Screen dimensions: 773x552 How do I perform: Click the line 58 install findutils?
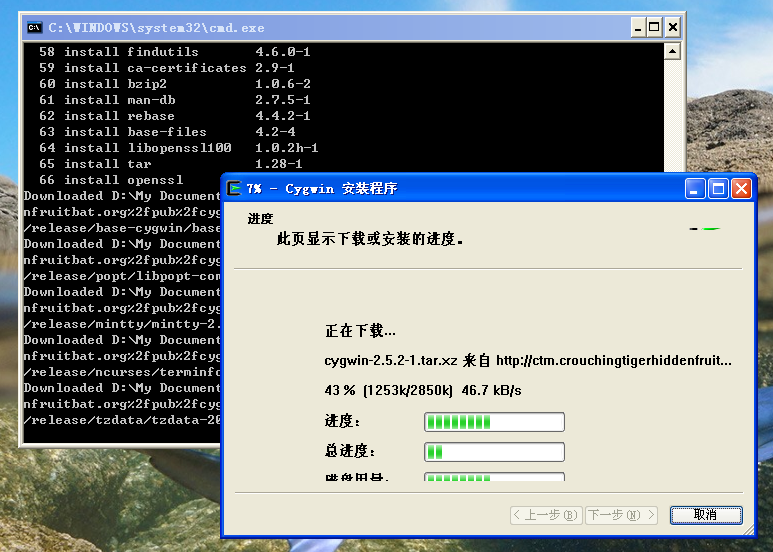[175, 51]
